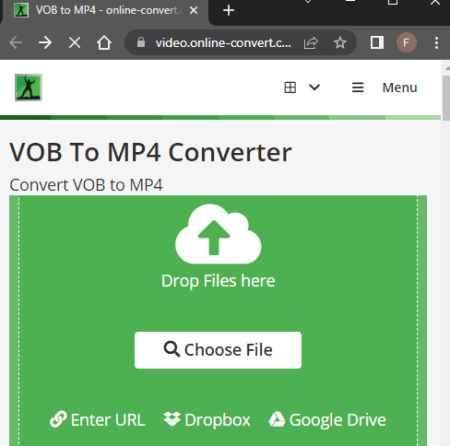Click the address bar URL text
450x446 pixels.
[223, 43]
